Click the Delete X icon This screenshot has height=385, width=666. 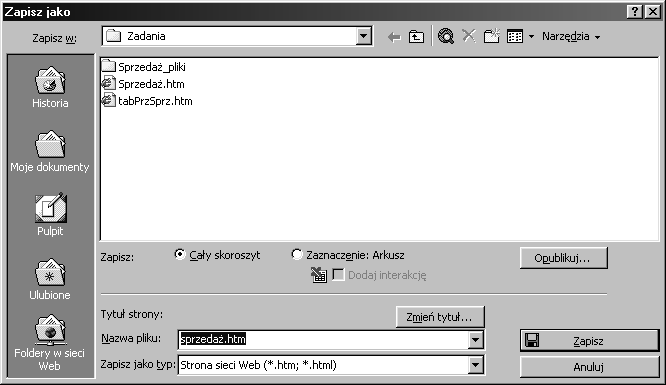coord(468,36)
